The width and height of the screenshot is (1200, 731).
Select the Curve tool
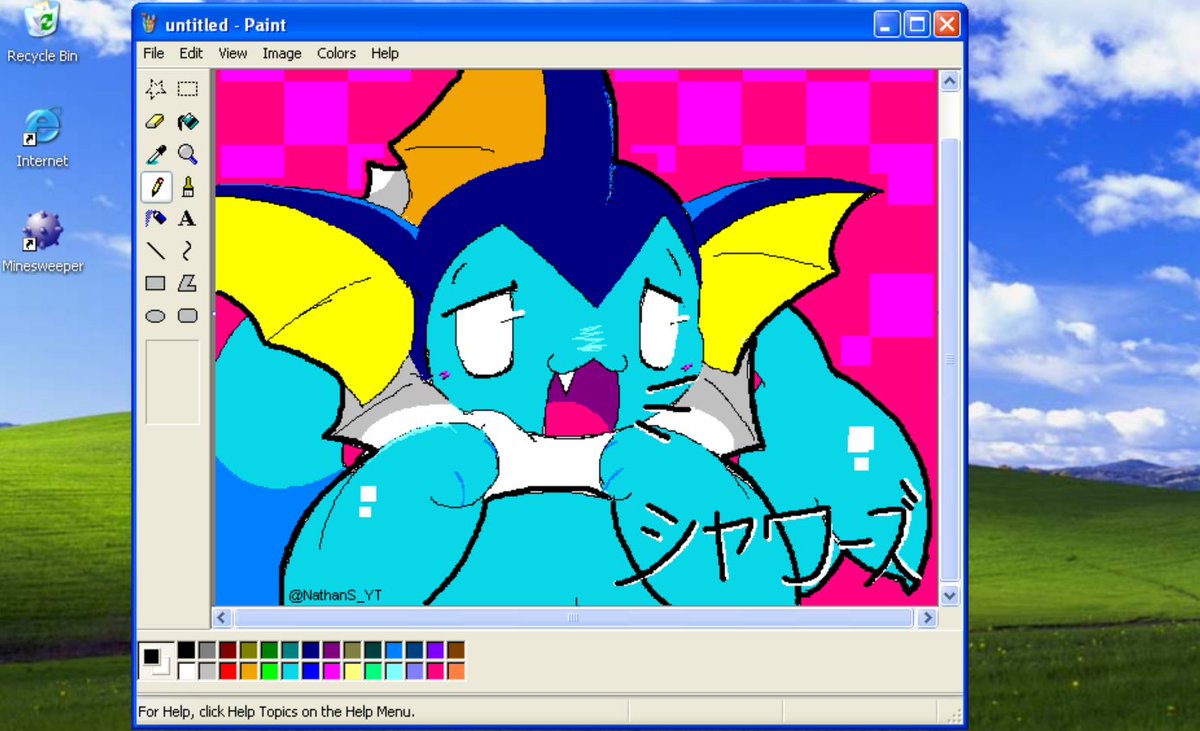(187, 250)
